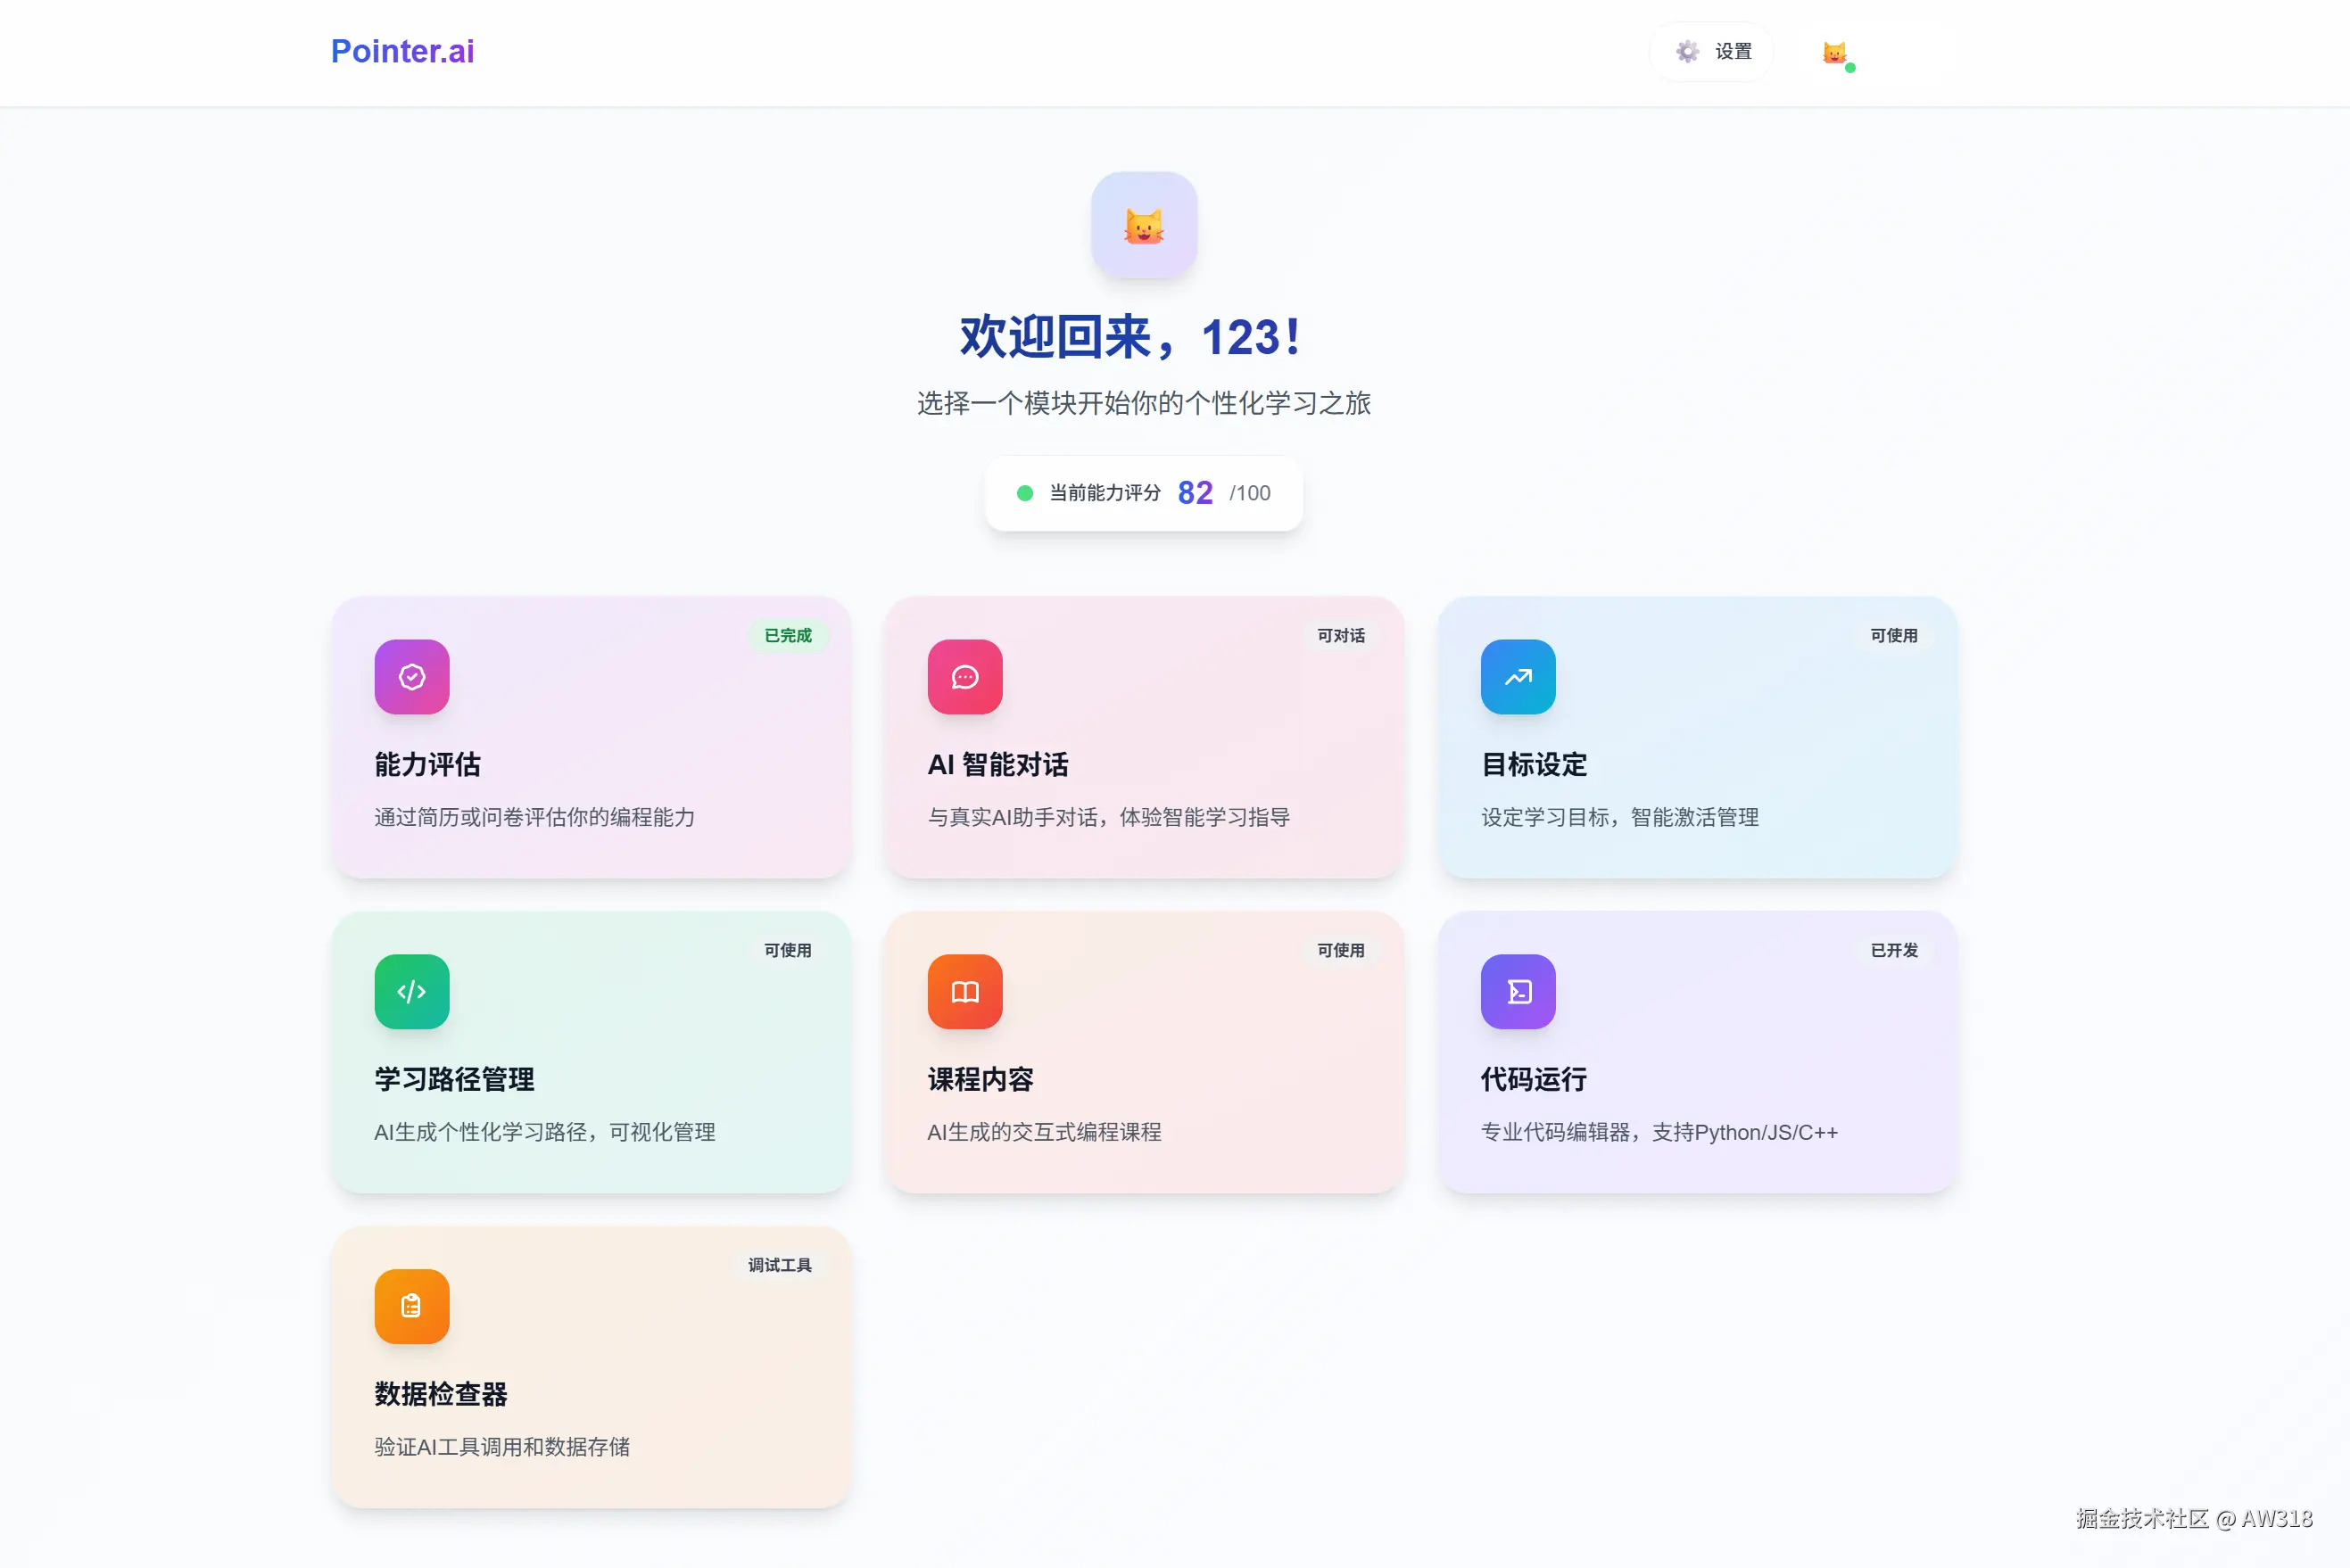
Task: Click the blue trending-arrow goal icon
Action: [x=1517, y=677]
